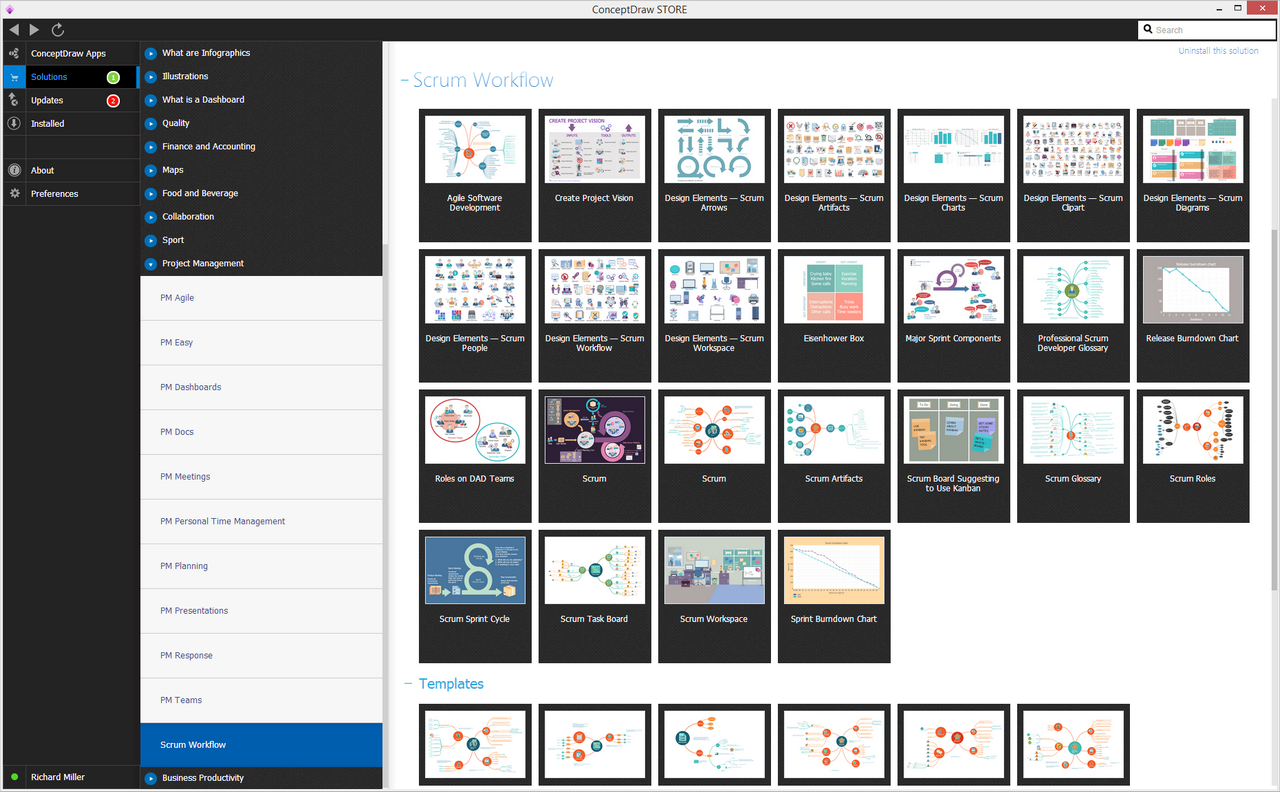
Task: Click the Installed download icon
Action: [14, 124]
